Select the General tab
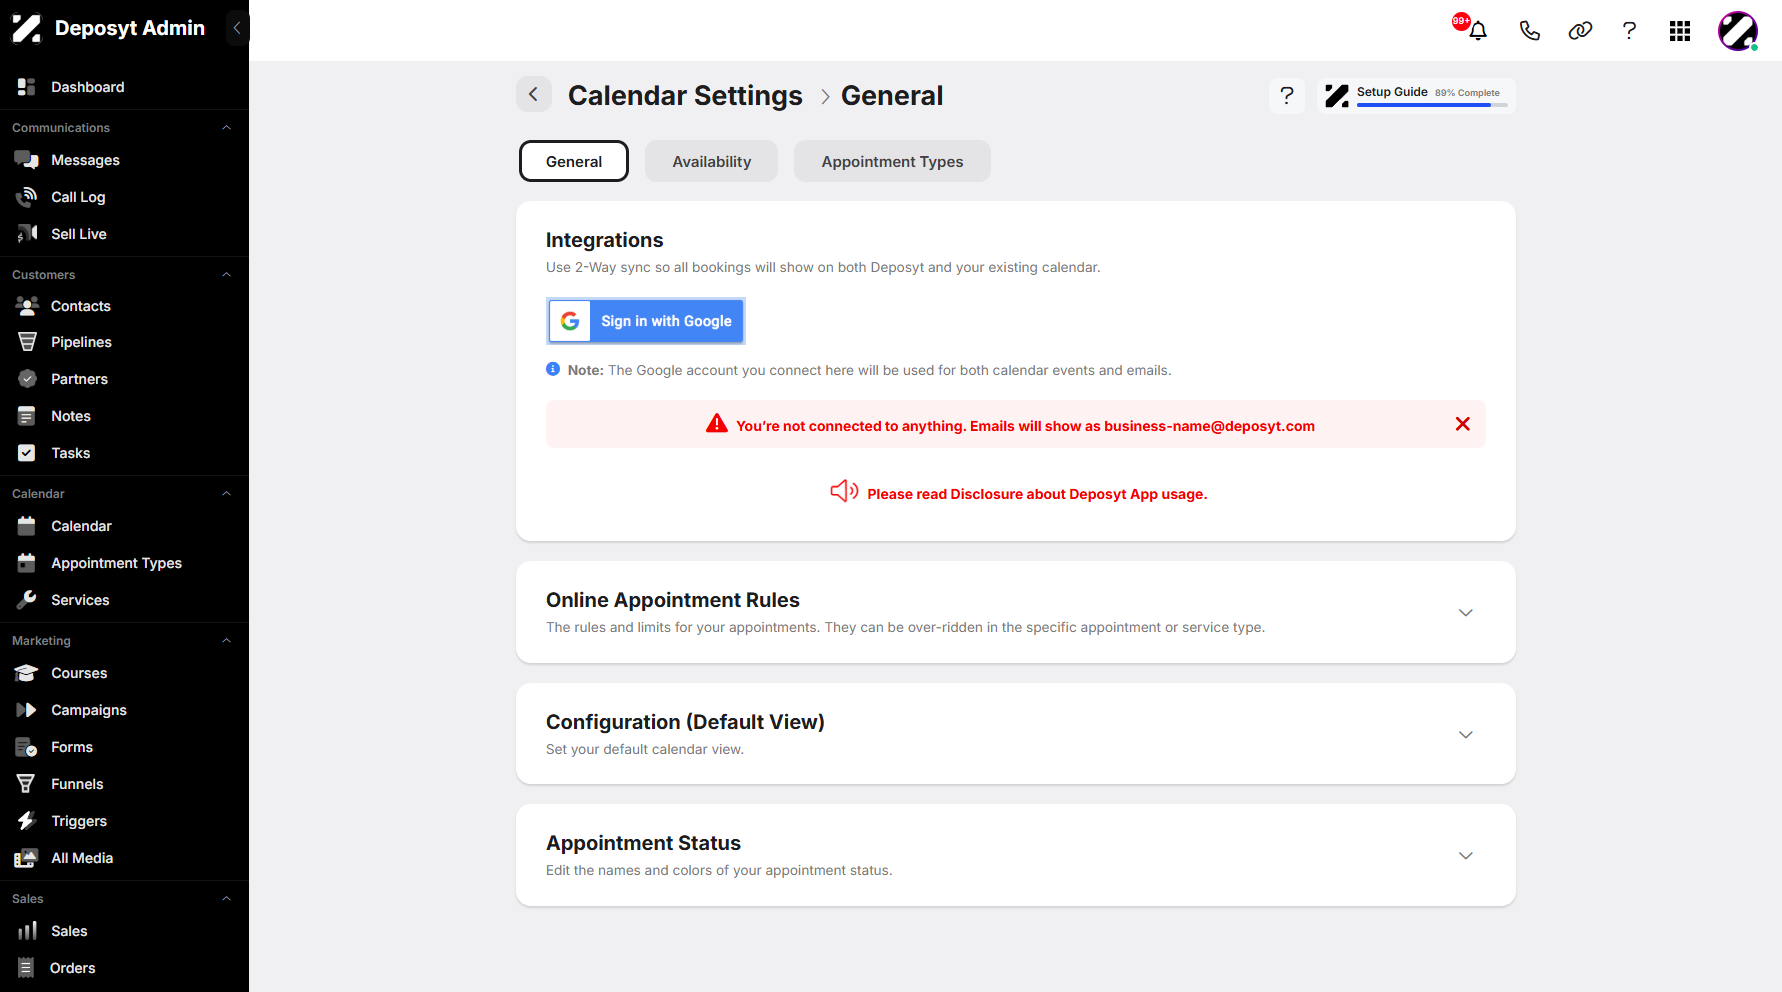This screenshot has height=992, width=1782. coord(574,161)
